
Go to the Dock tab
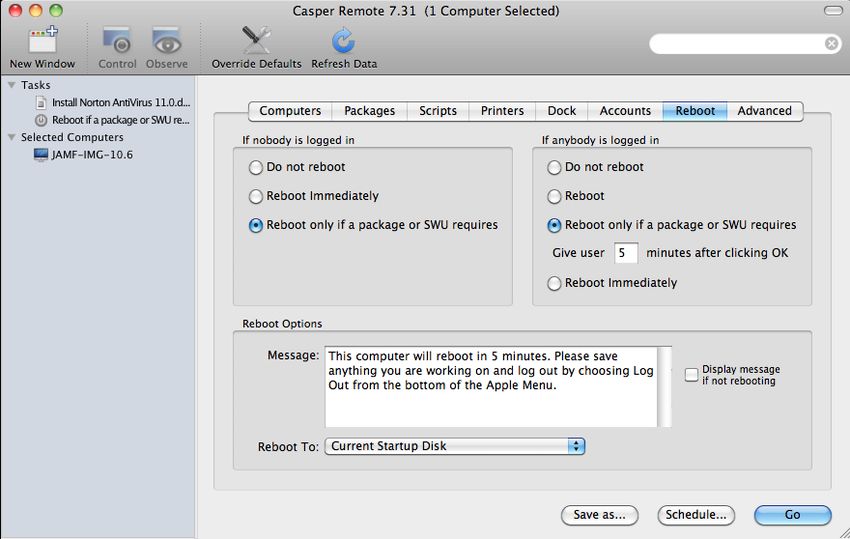tap(562, 111)
